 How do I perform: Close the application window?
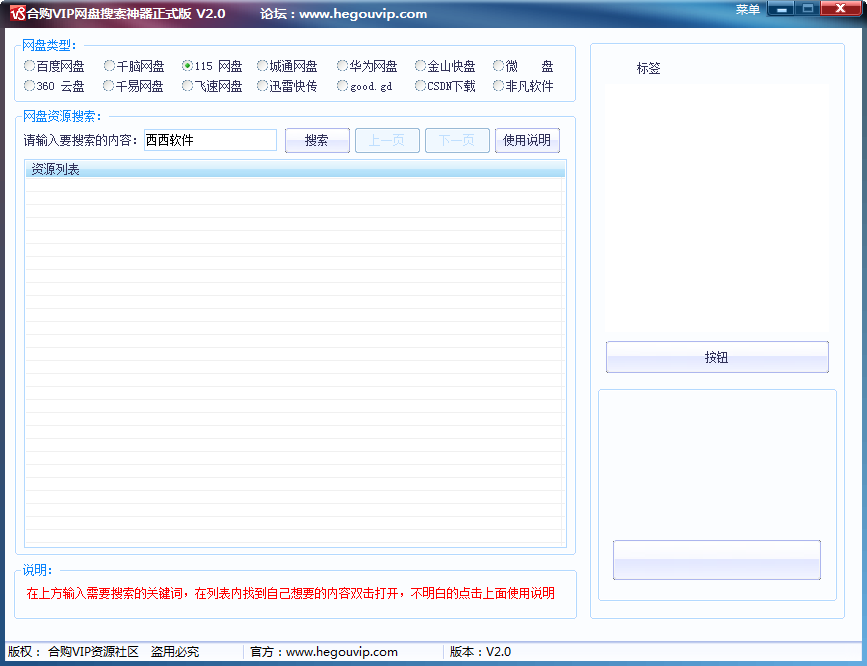(x=840, y=8)
